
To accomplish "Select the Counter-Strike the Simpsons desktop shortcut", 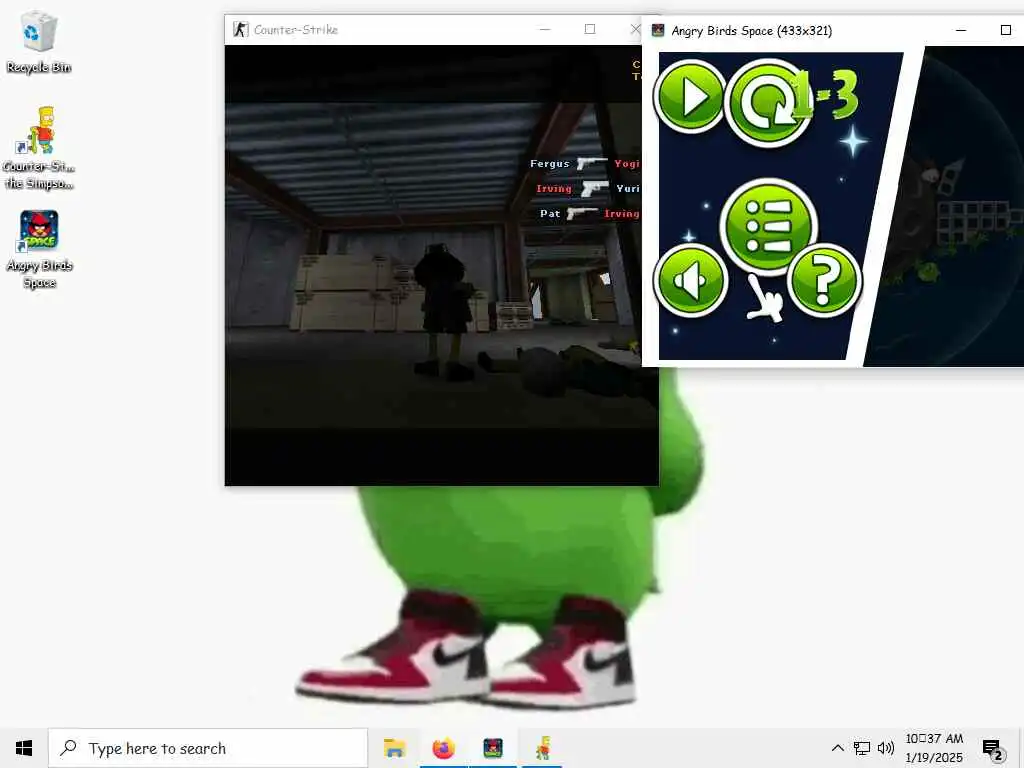I will pyautogui.click(x=39, y=148).
